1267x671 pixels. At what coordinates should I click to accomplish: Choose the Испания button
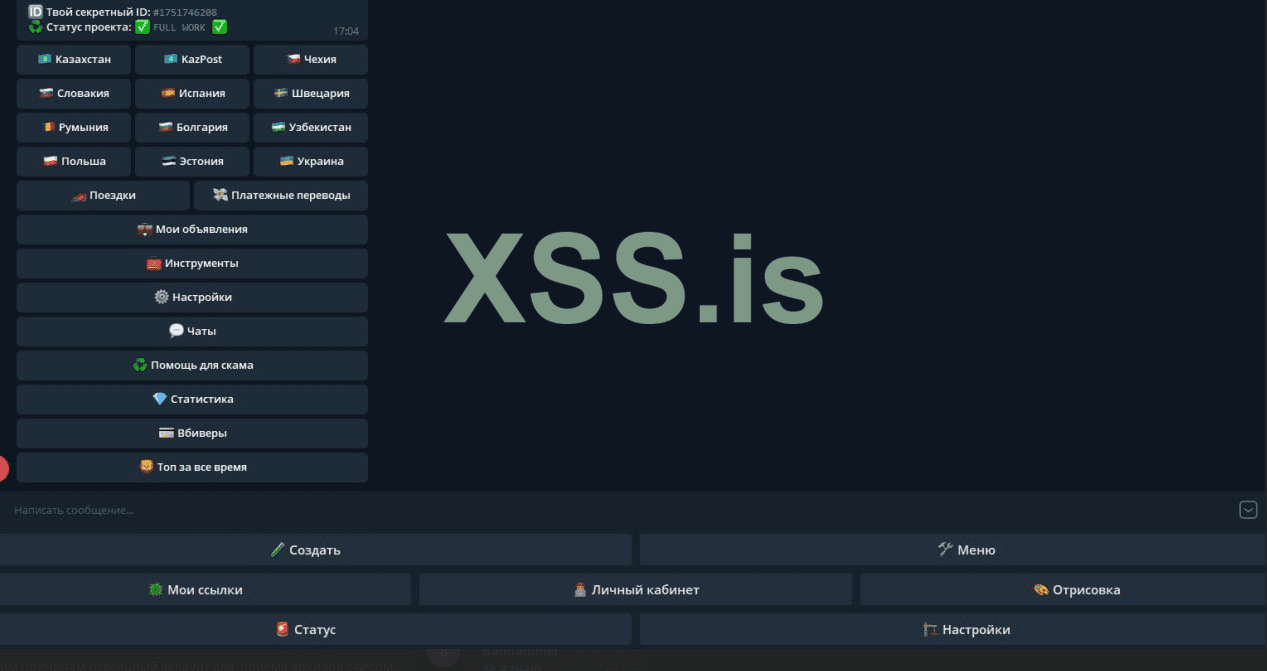tap(193, 94)
